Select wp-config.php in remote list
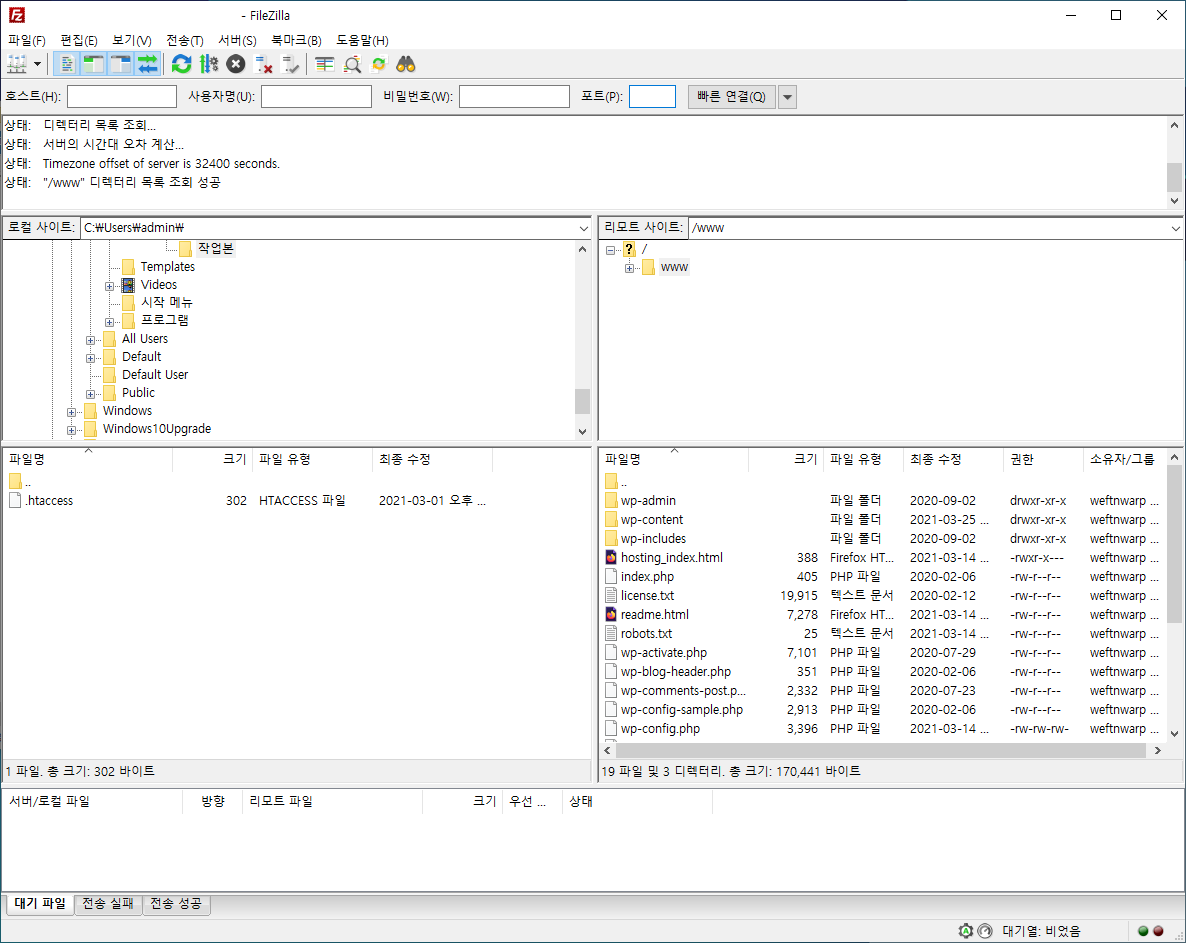The width and height of the screenshot is (1186, 943). [660, 729]
